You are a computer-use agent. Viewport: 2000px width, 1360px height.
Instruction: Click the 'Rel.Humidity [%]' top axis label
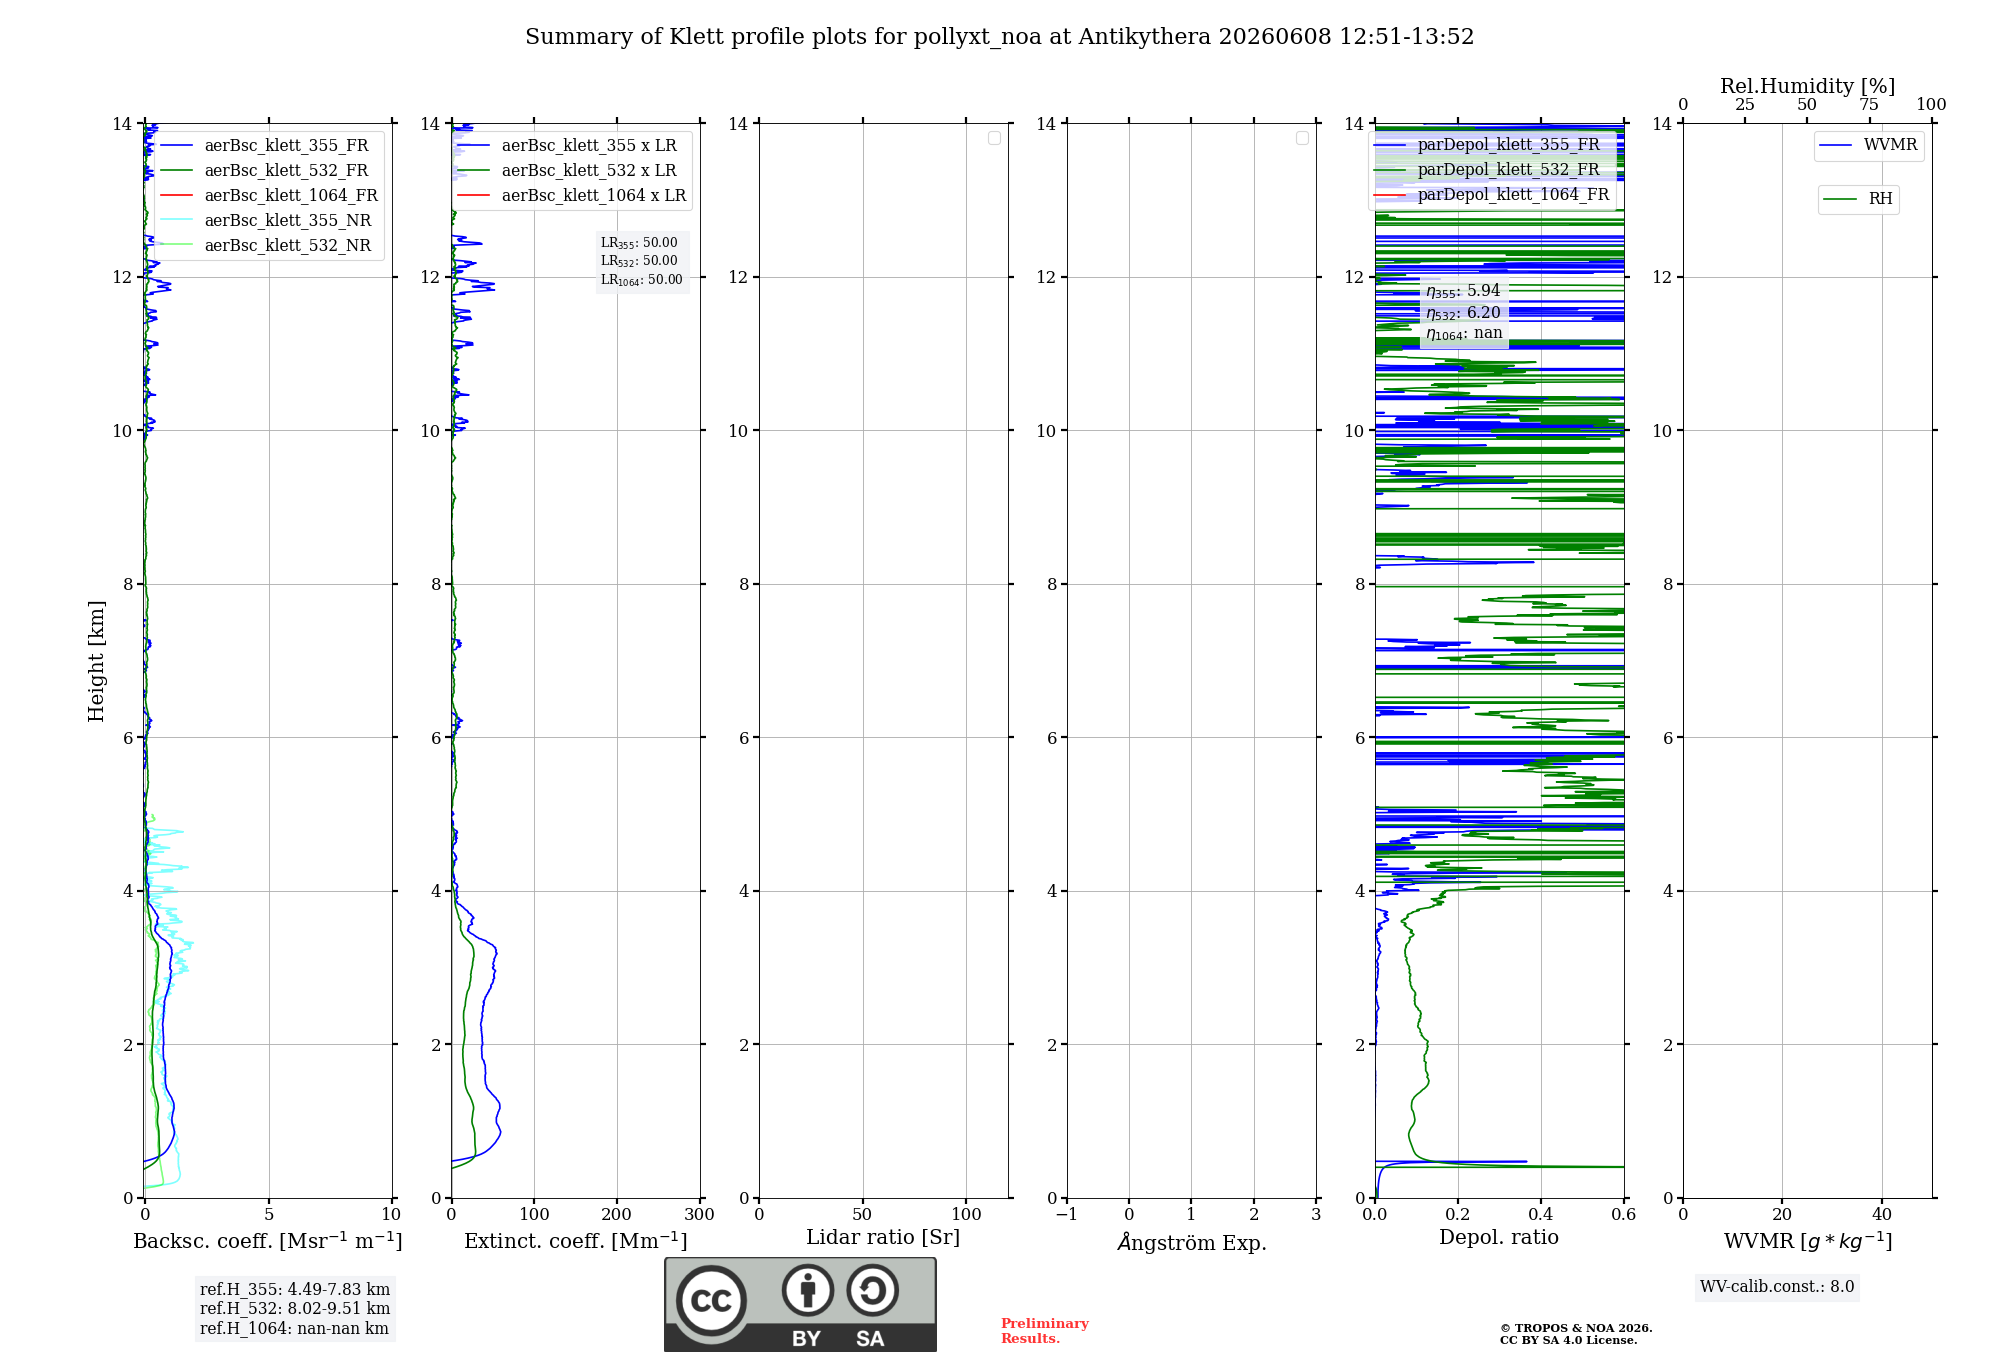(x=1808, y=86)
